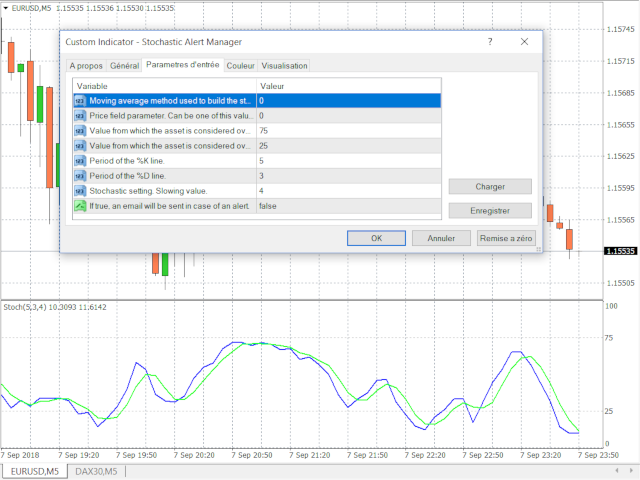Switch to the DAX30,M5 chart tab

pos(96,471)
